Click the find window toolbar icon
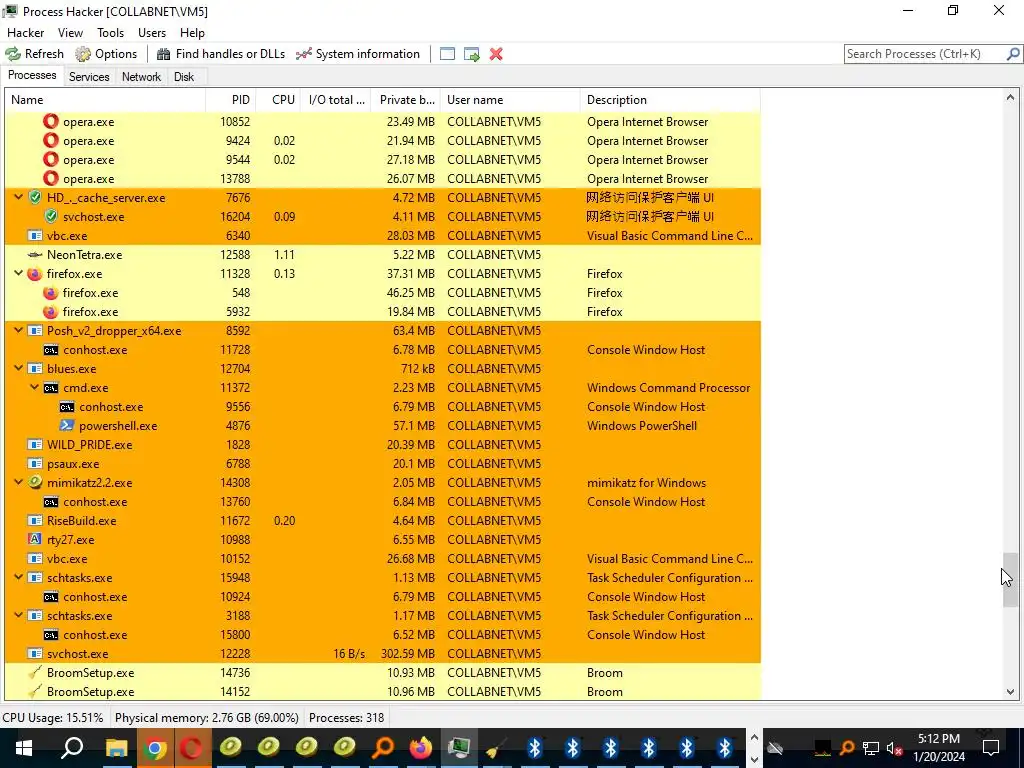The width and height of the screenshot is (1024, 768). pyautogui.click(x=447, y=54)
